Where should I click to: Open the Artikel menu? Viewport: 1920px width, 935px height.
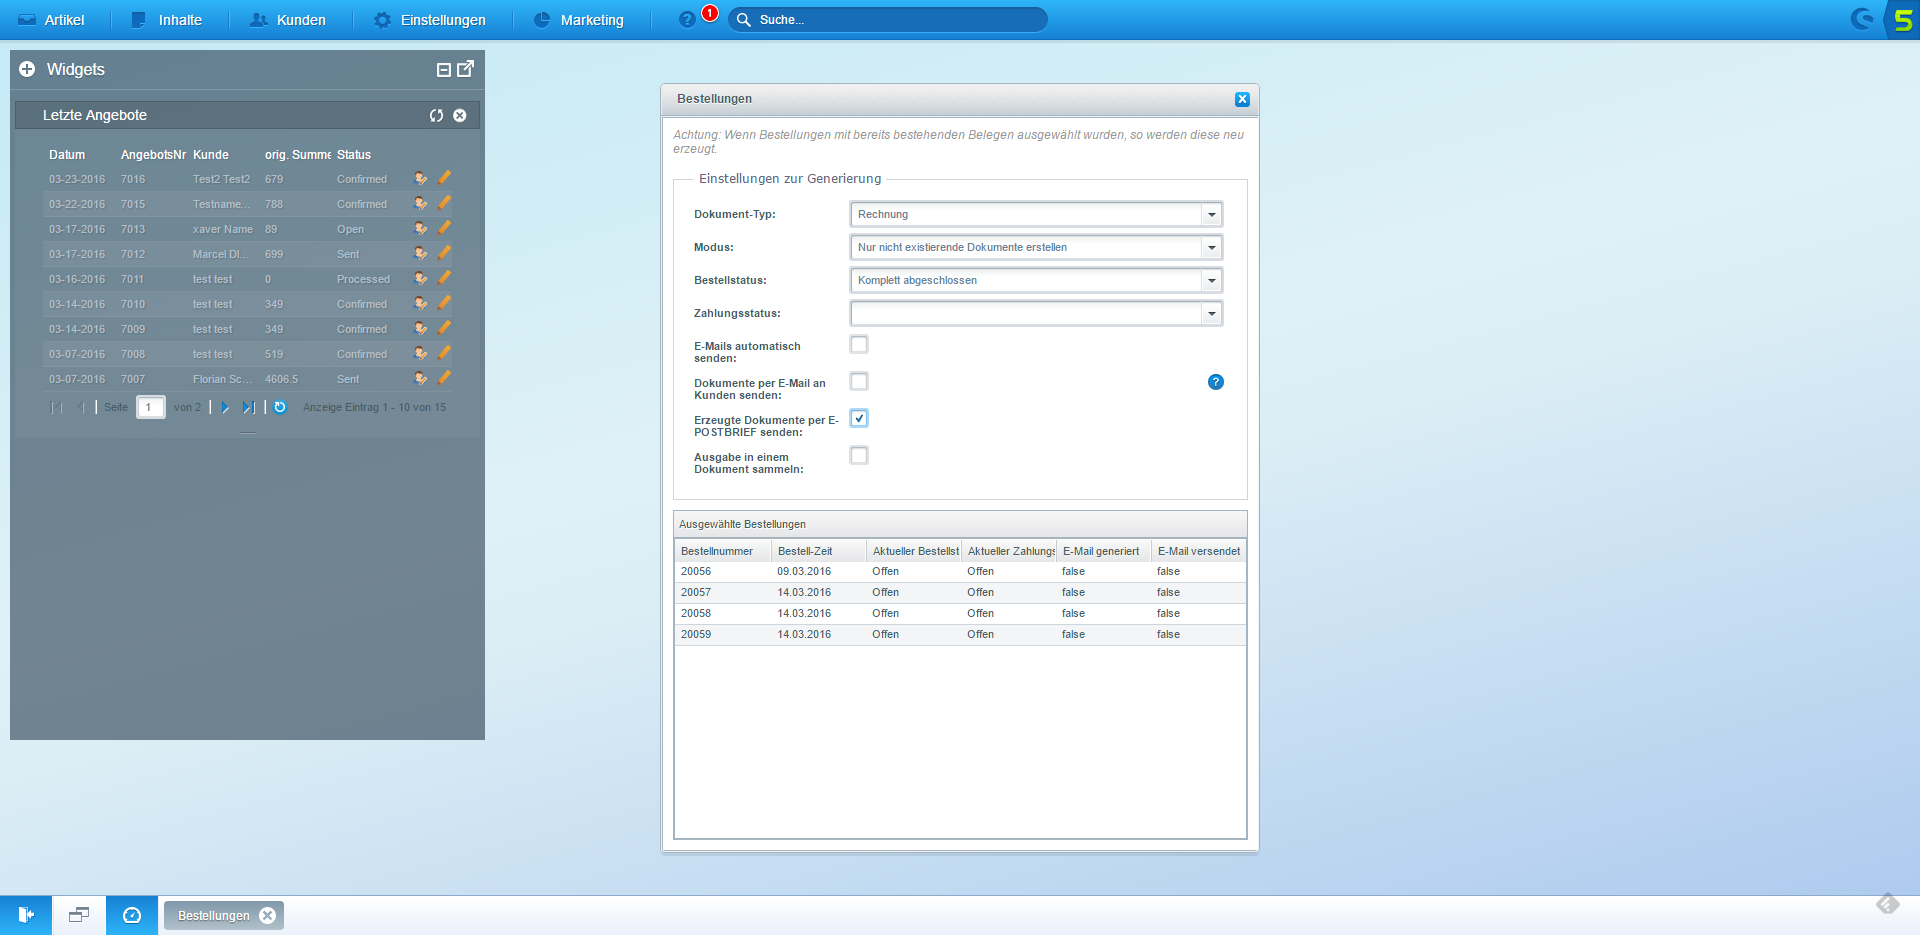pos(52,20)
